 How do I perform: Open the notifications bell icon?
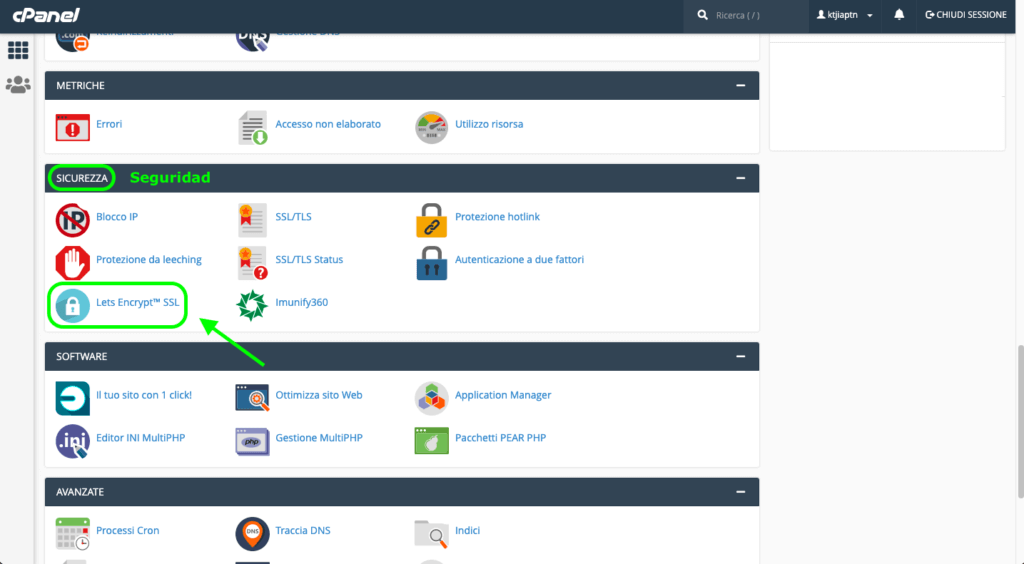(x=899, y=15)
